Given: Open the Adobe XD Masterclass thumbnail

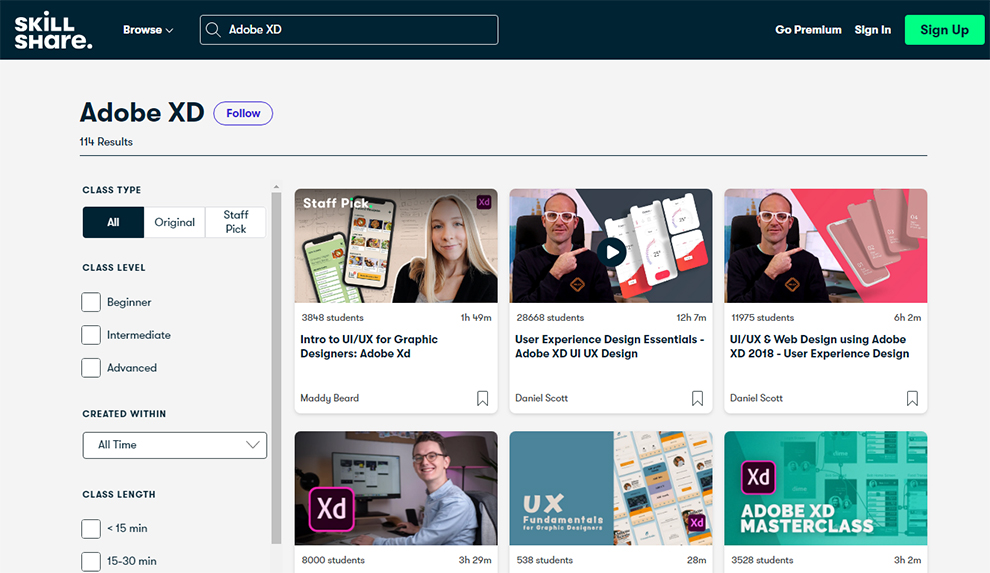Looking at the screenshot, I should (826, 488).
